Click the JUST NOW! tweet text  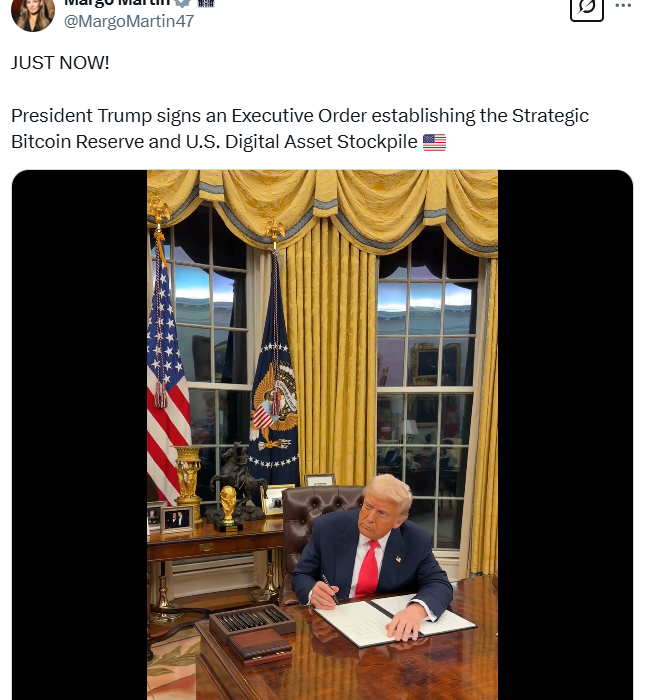pyautogui.click(x=60, y=63)
